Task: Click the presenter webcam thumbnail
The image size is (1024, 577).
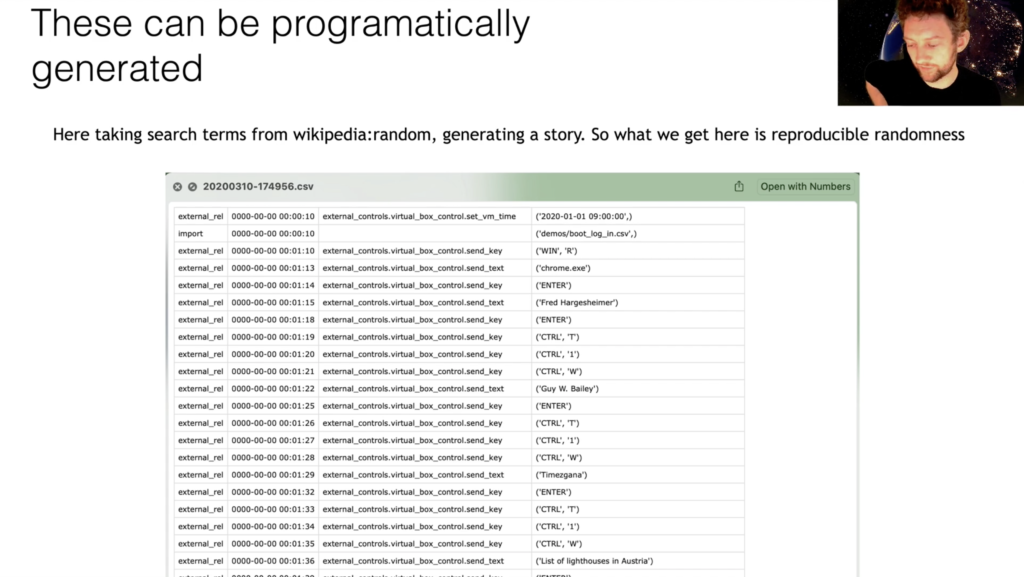Action: tap(931, 52)
